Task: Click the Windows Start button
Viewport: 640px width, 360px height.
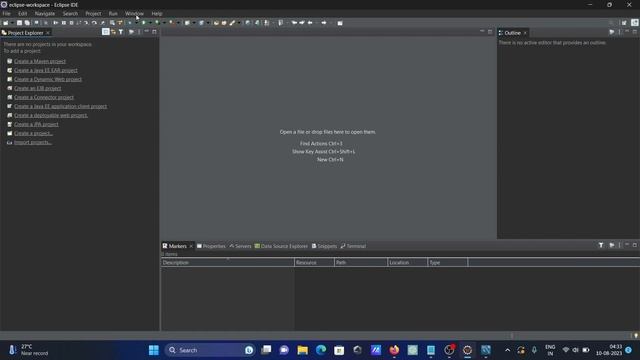Action: point(154,350)
